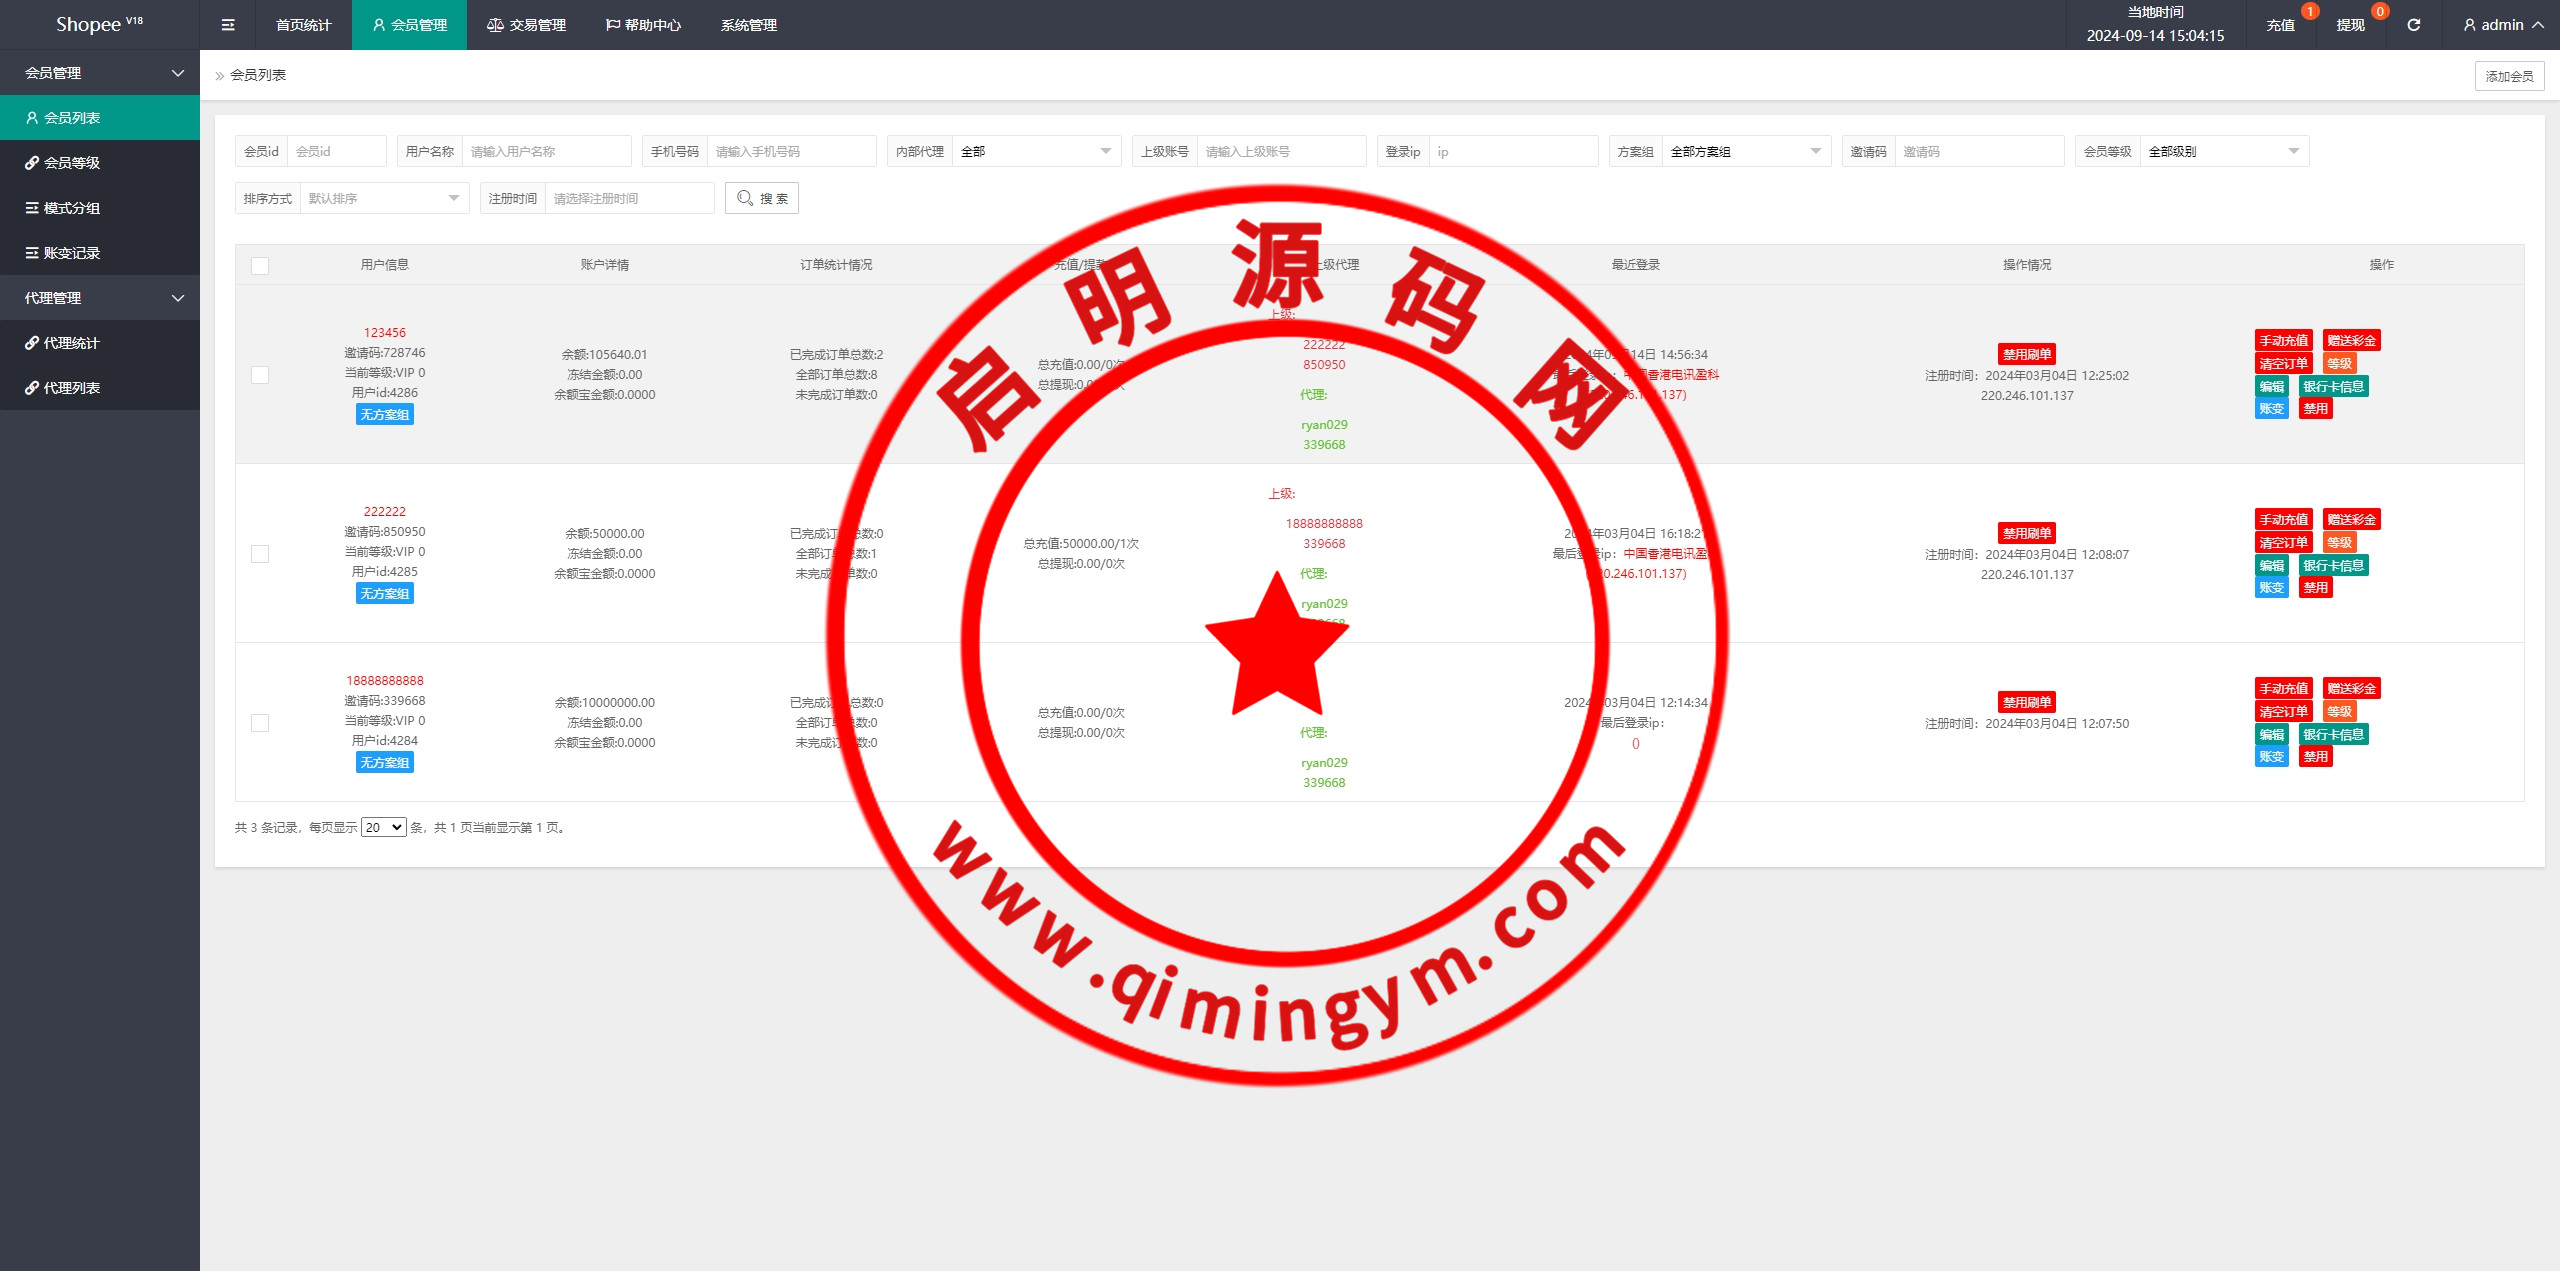Click the search magnifier button
2560x1271 pixels.
pyautogui.click(x=762, y=198)
